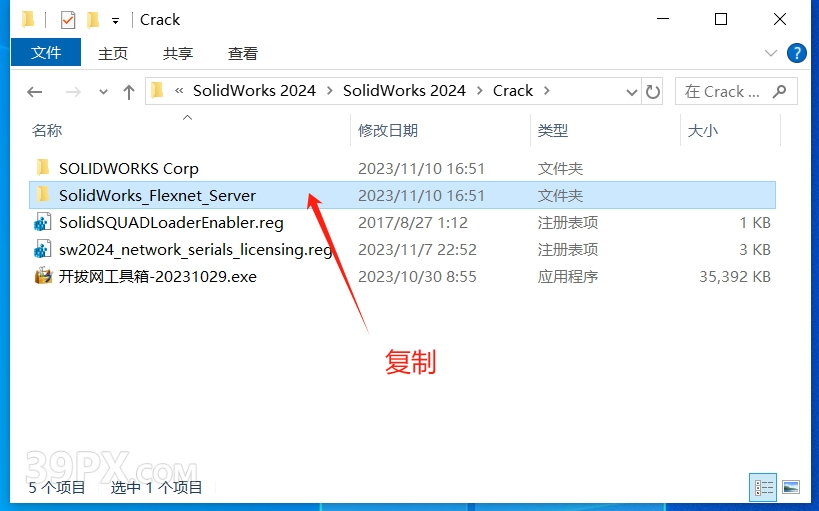Open the help question mark icon

pos(796,53)
